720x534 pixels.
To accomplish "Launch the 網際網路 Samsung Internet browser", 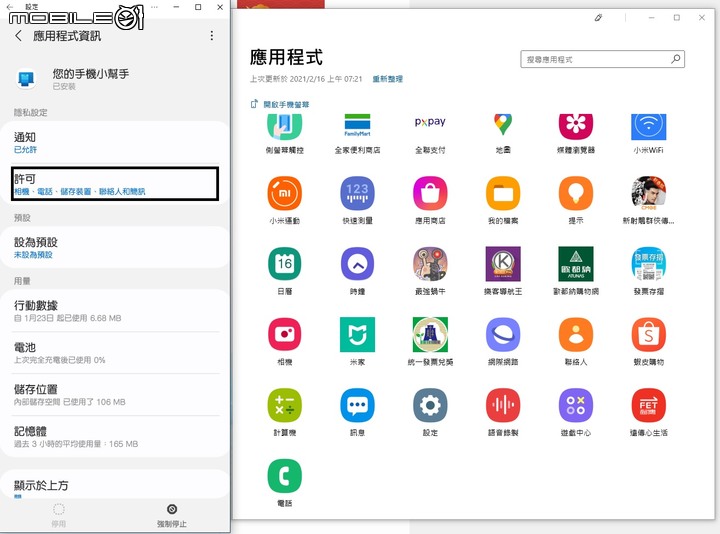I will tap(503, 334).
